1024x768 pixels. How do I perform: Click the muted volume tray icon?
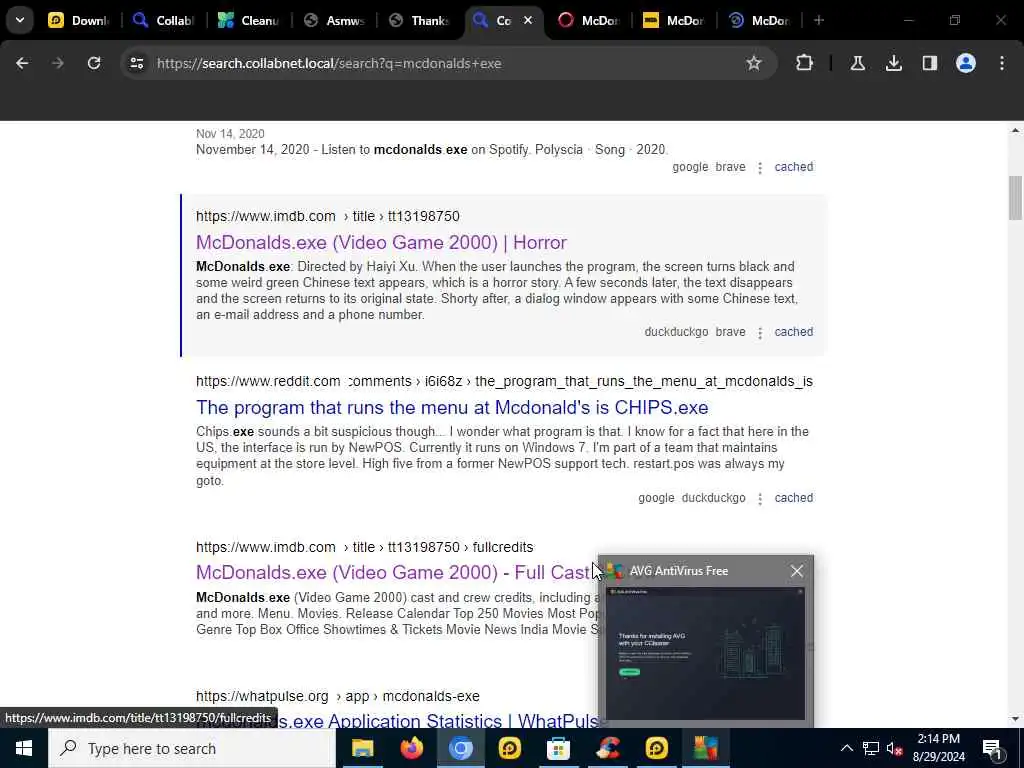tap(895, 748)
